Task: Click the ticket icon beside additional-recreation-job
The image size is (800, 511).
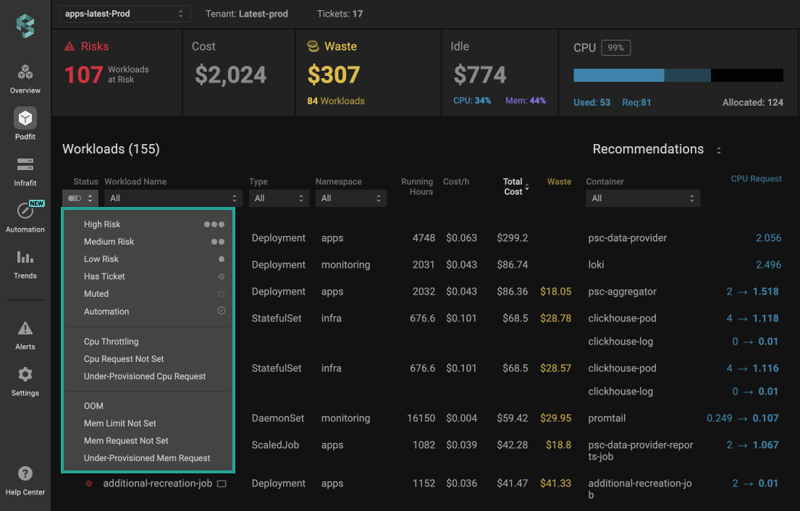Action: coord(221,483)
